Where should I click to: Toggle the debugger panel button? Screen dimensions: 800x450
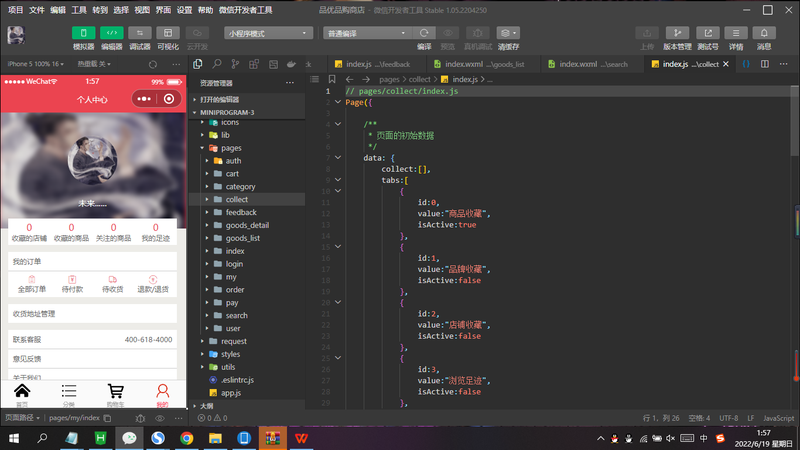pos(139,33)
